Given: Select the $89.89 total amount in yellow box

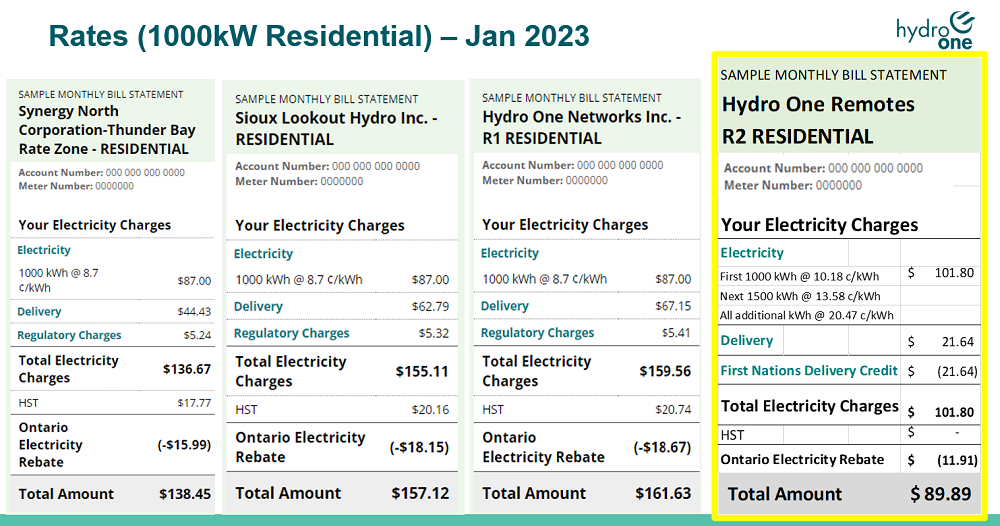Looking at the screenshot, I should (940, 494).
